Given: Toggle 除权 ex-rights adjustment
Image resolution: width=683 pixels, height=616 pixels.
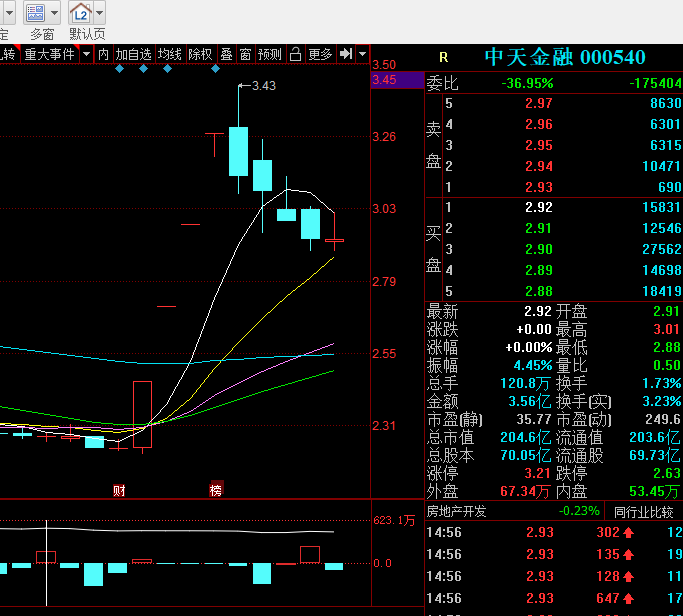Looking at the screenshot, I should click(x=200, y=54).
